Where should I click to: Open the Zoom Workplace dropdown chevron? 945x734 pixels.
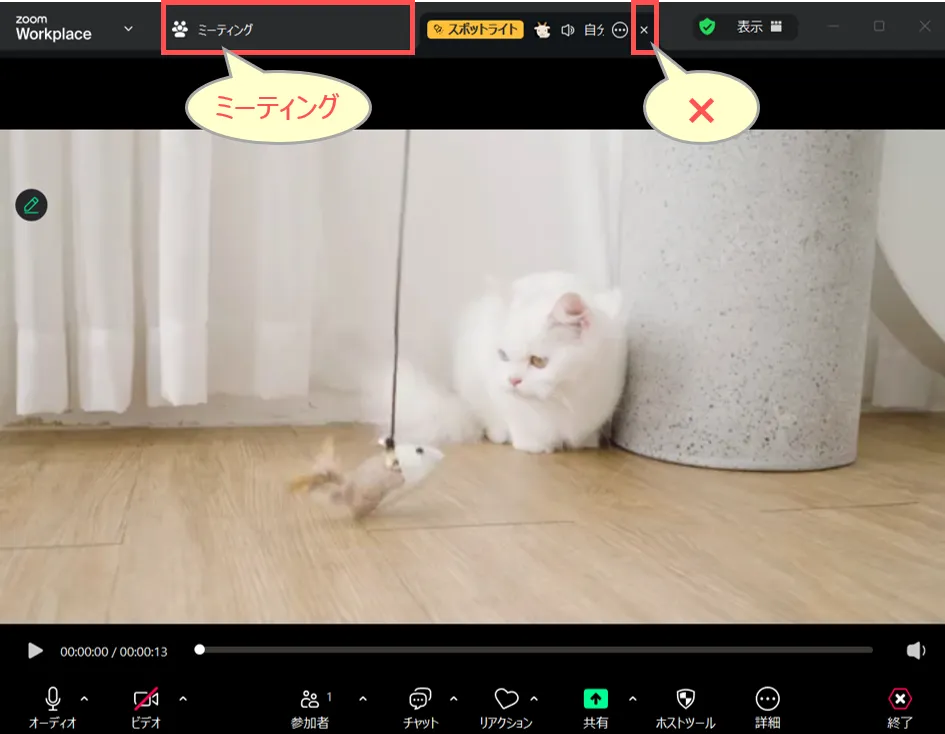(x=128, y=28)
